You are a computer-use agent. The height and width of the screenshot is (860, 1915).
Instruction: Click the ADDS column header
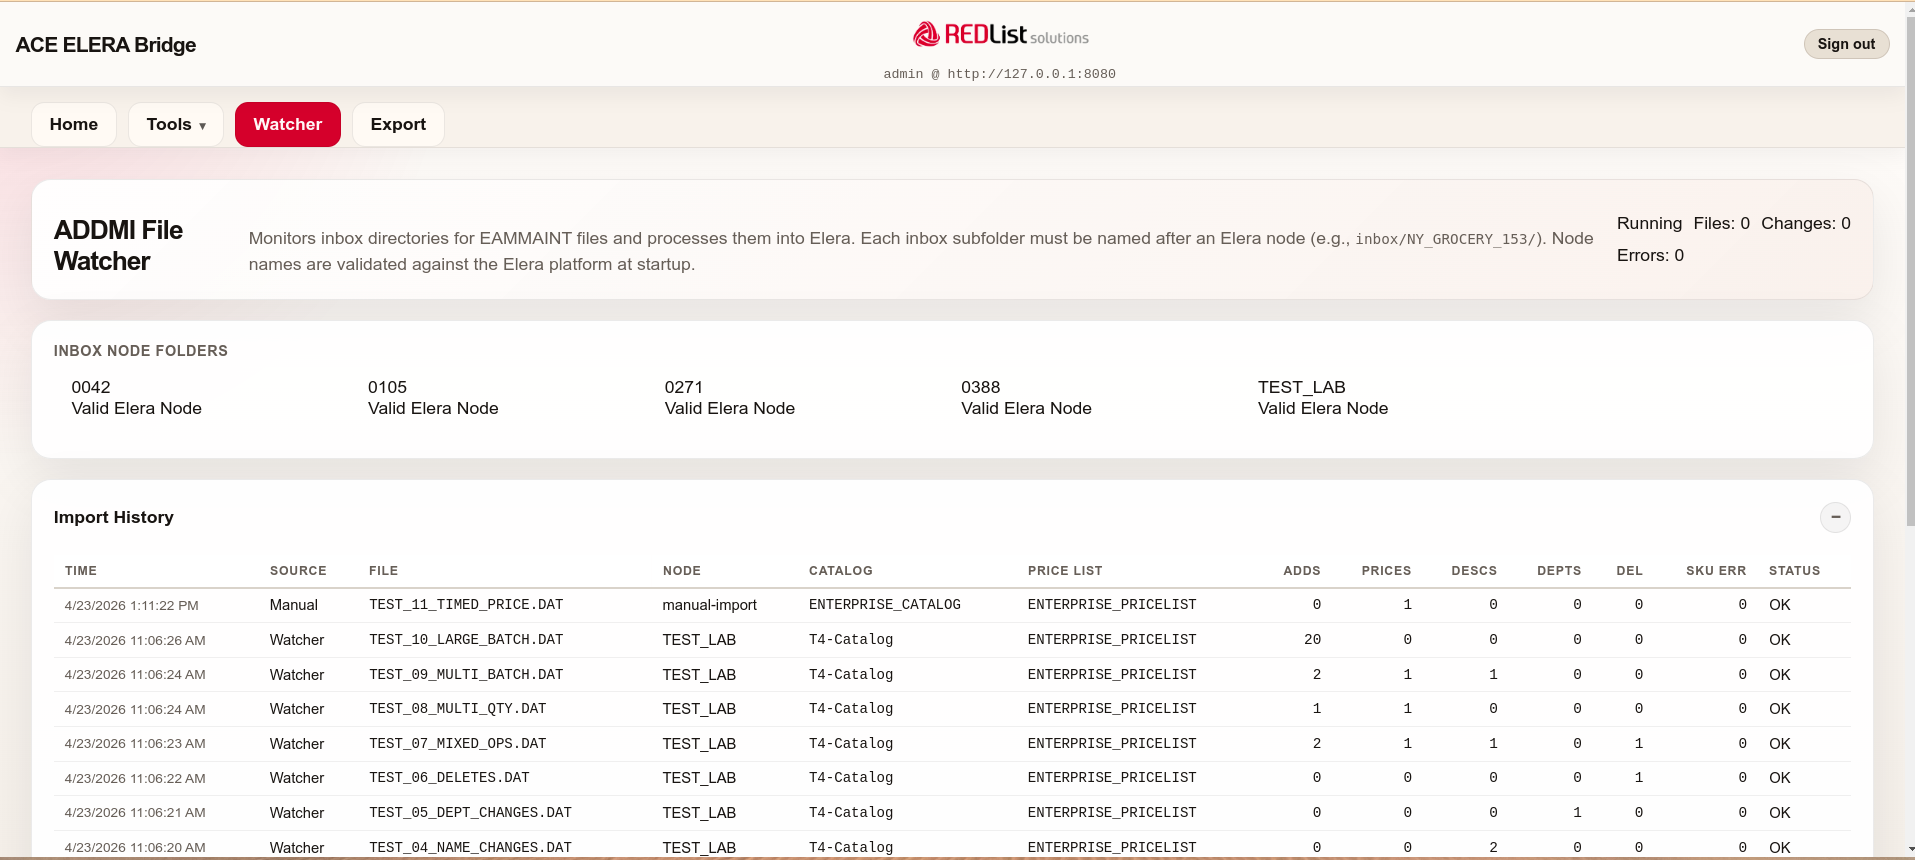point(1302,571)
